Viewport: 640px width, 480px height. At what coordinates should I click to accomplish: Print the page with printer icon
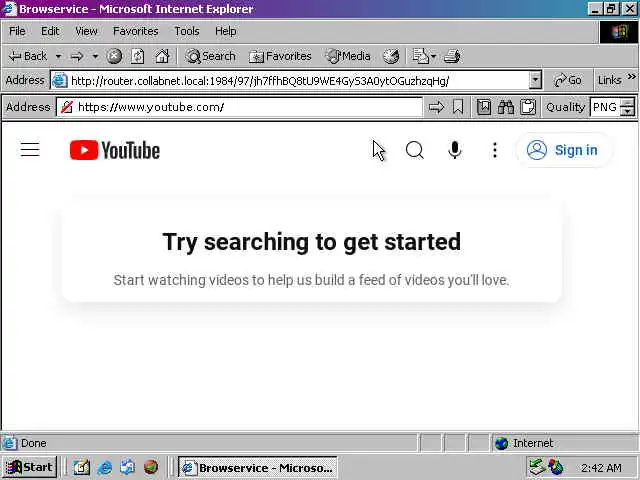pyautogui.click(x=452, y=56)
